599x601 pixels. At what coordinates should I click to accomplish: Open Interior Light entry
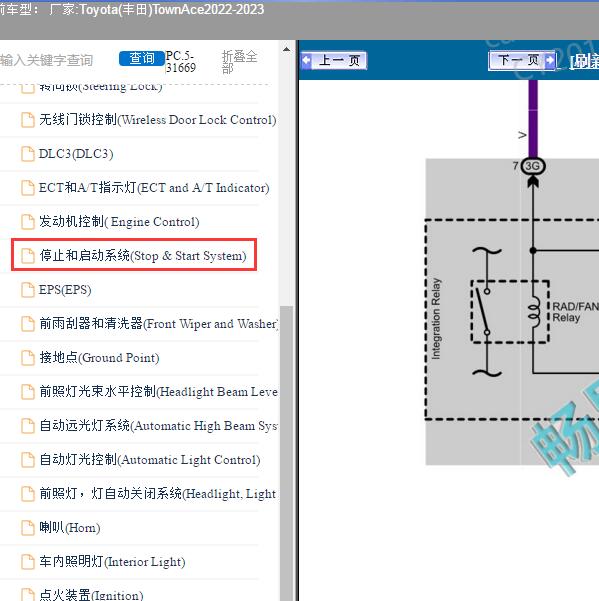pyautogui.click(x=112, y=562)
